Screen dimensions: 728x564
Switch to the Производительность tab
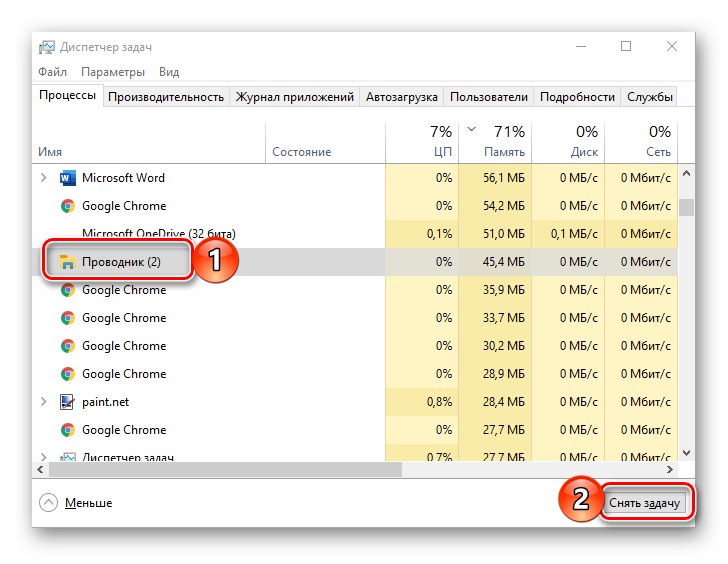166,97
